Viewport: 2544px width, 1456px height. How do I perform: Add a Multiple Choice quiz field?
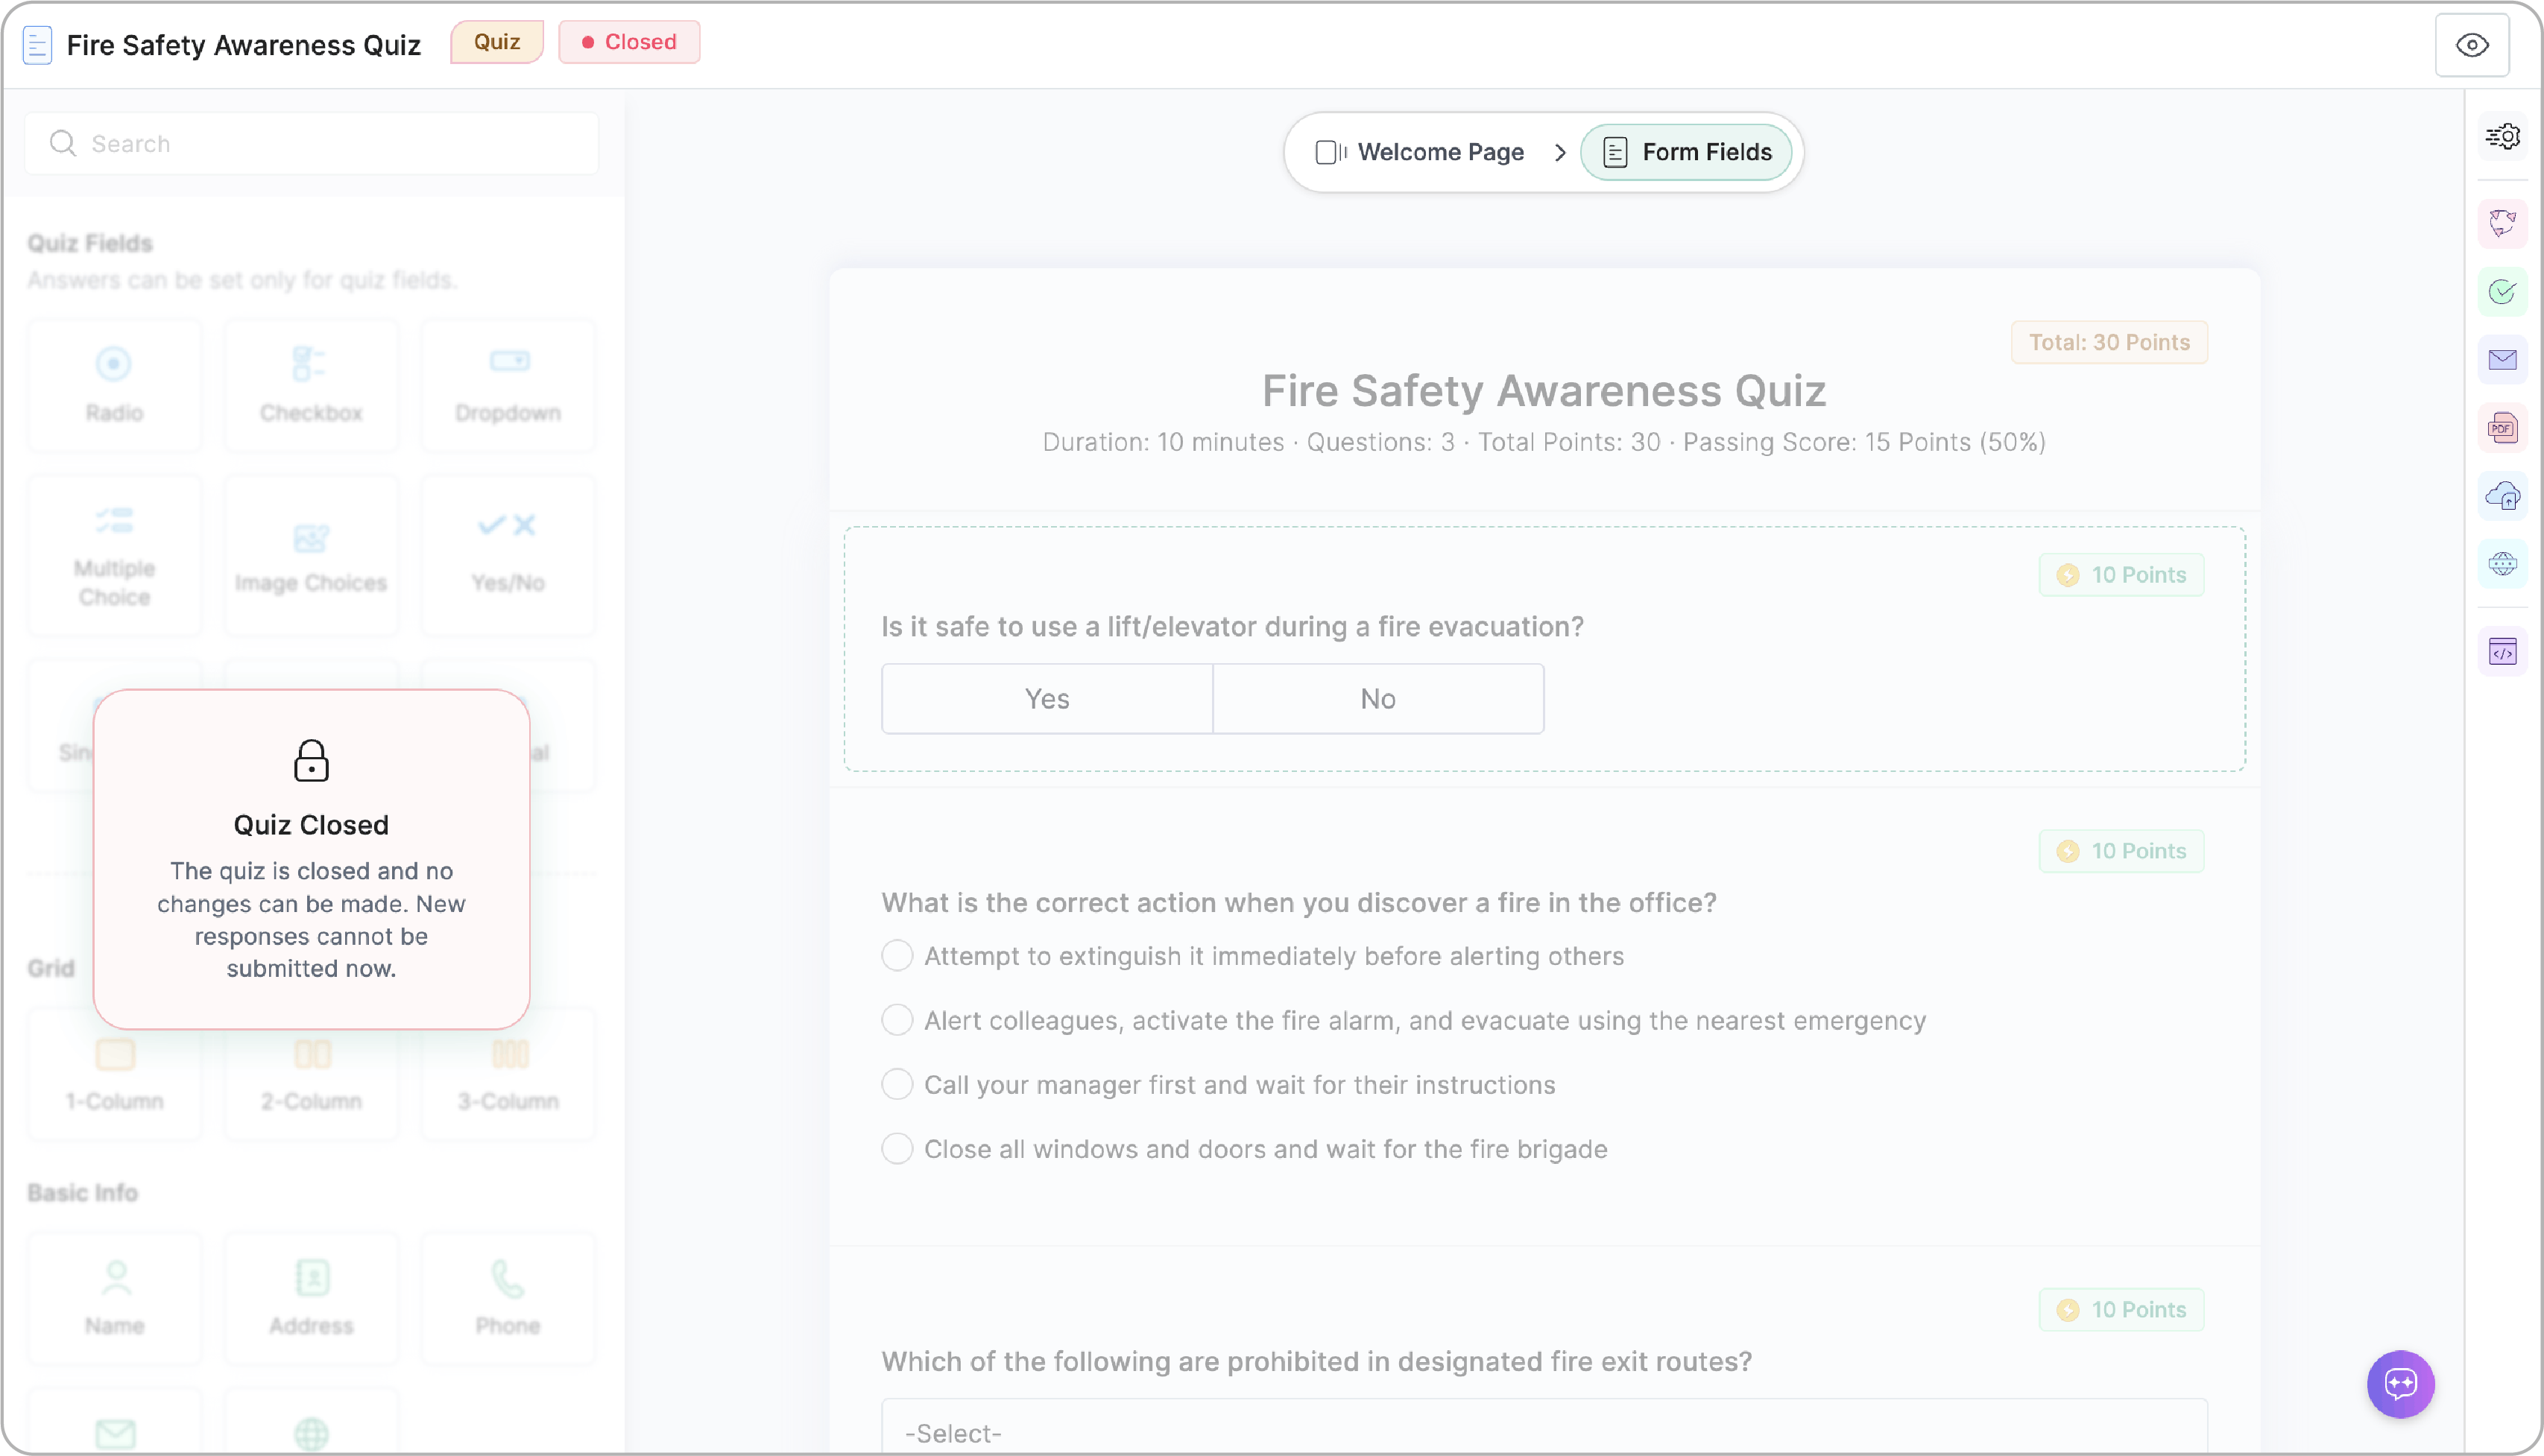click(114, 555)
